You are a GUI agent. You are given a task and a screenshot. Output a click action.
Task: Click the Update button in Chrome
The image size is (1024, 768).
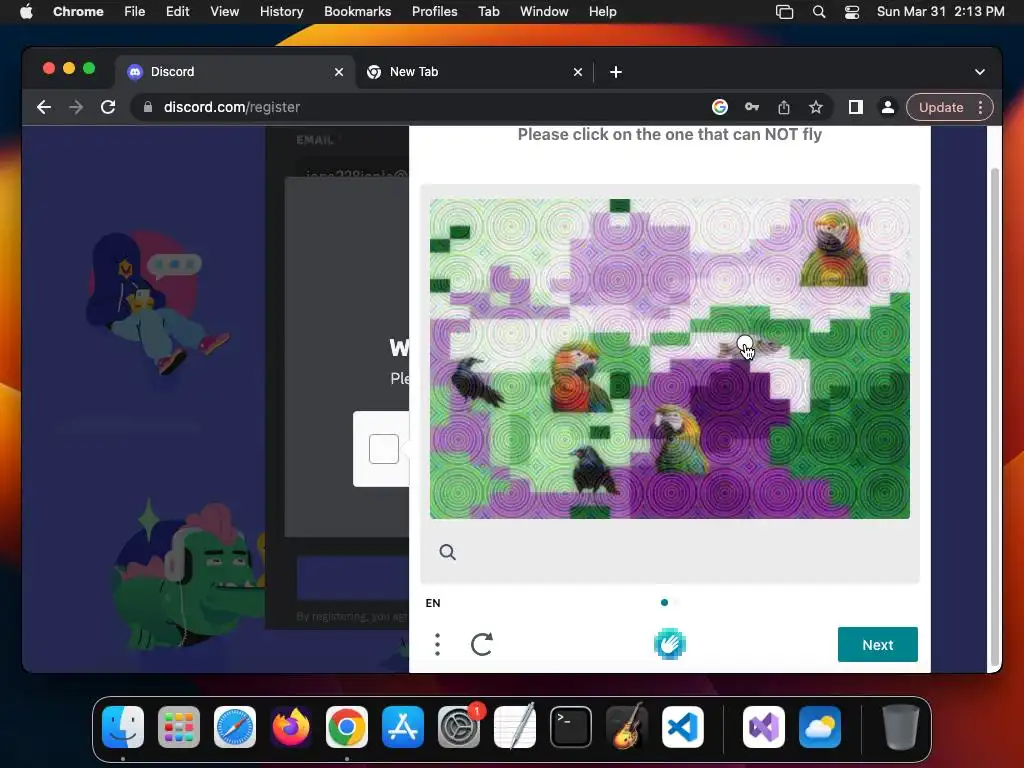[x=941, y=107]
